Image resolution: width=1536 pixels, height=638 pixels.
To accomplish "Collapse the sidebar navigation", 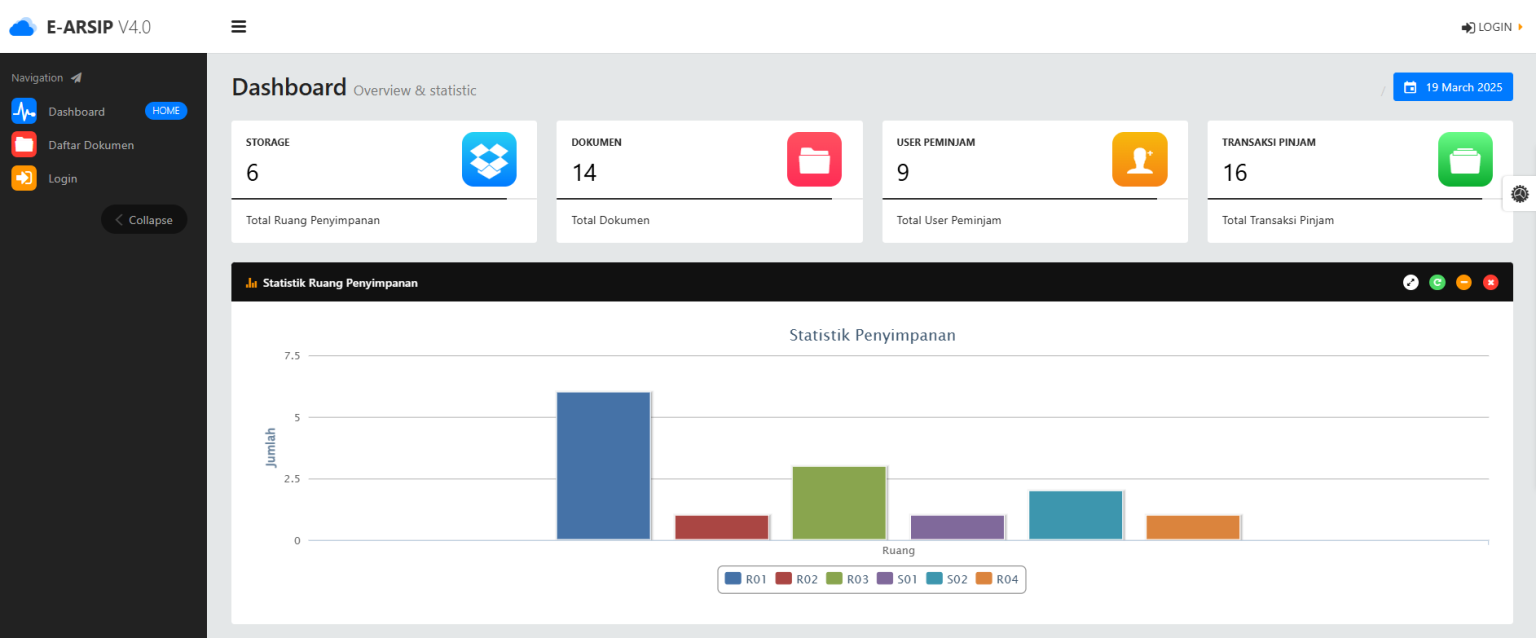I will click(144, 220).
